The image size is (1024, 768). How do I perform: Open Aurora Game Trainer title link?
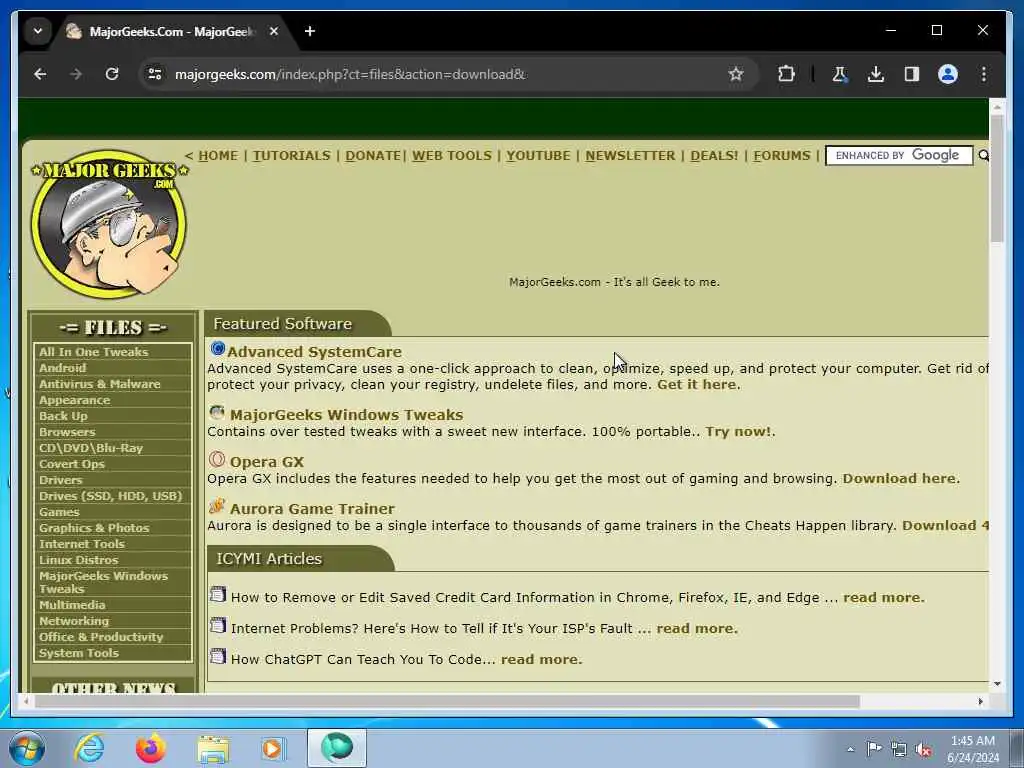312,509
